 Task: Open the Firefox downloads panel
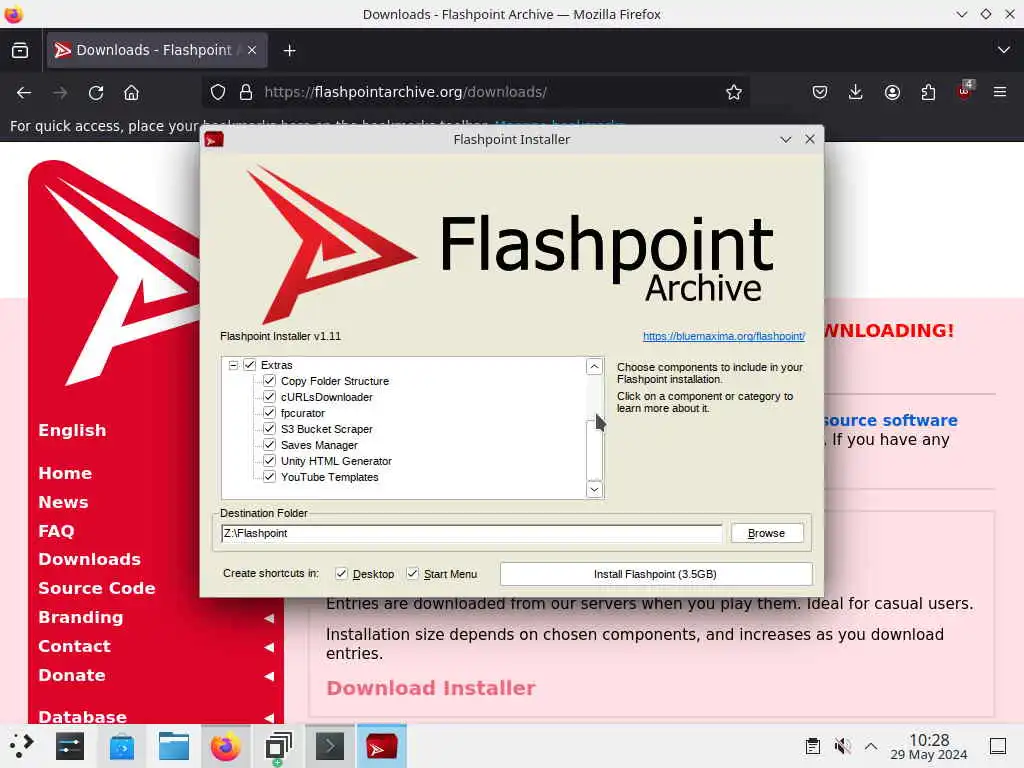pos(856,92)
